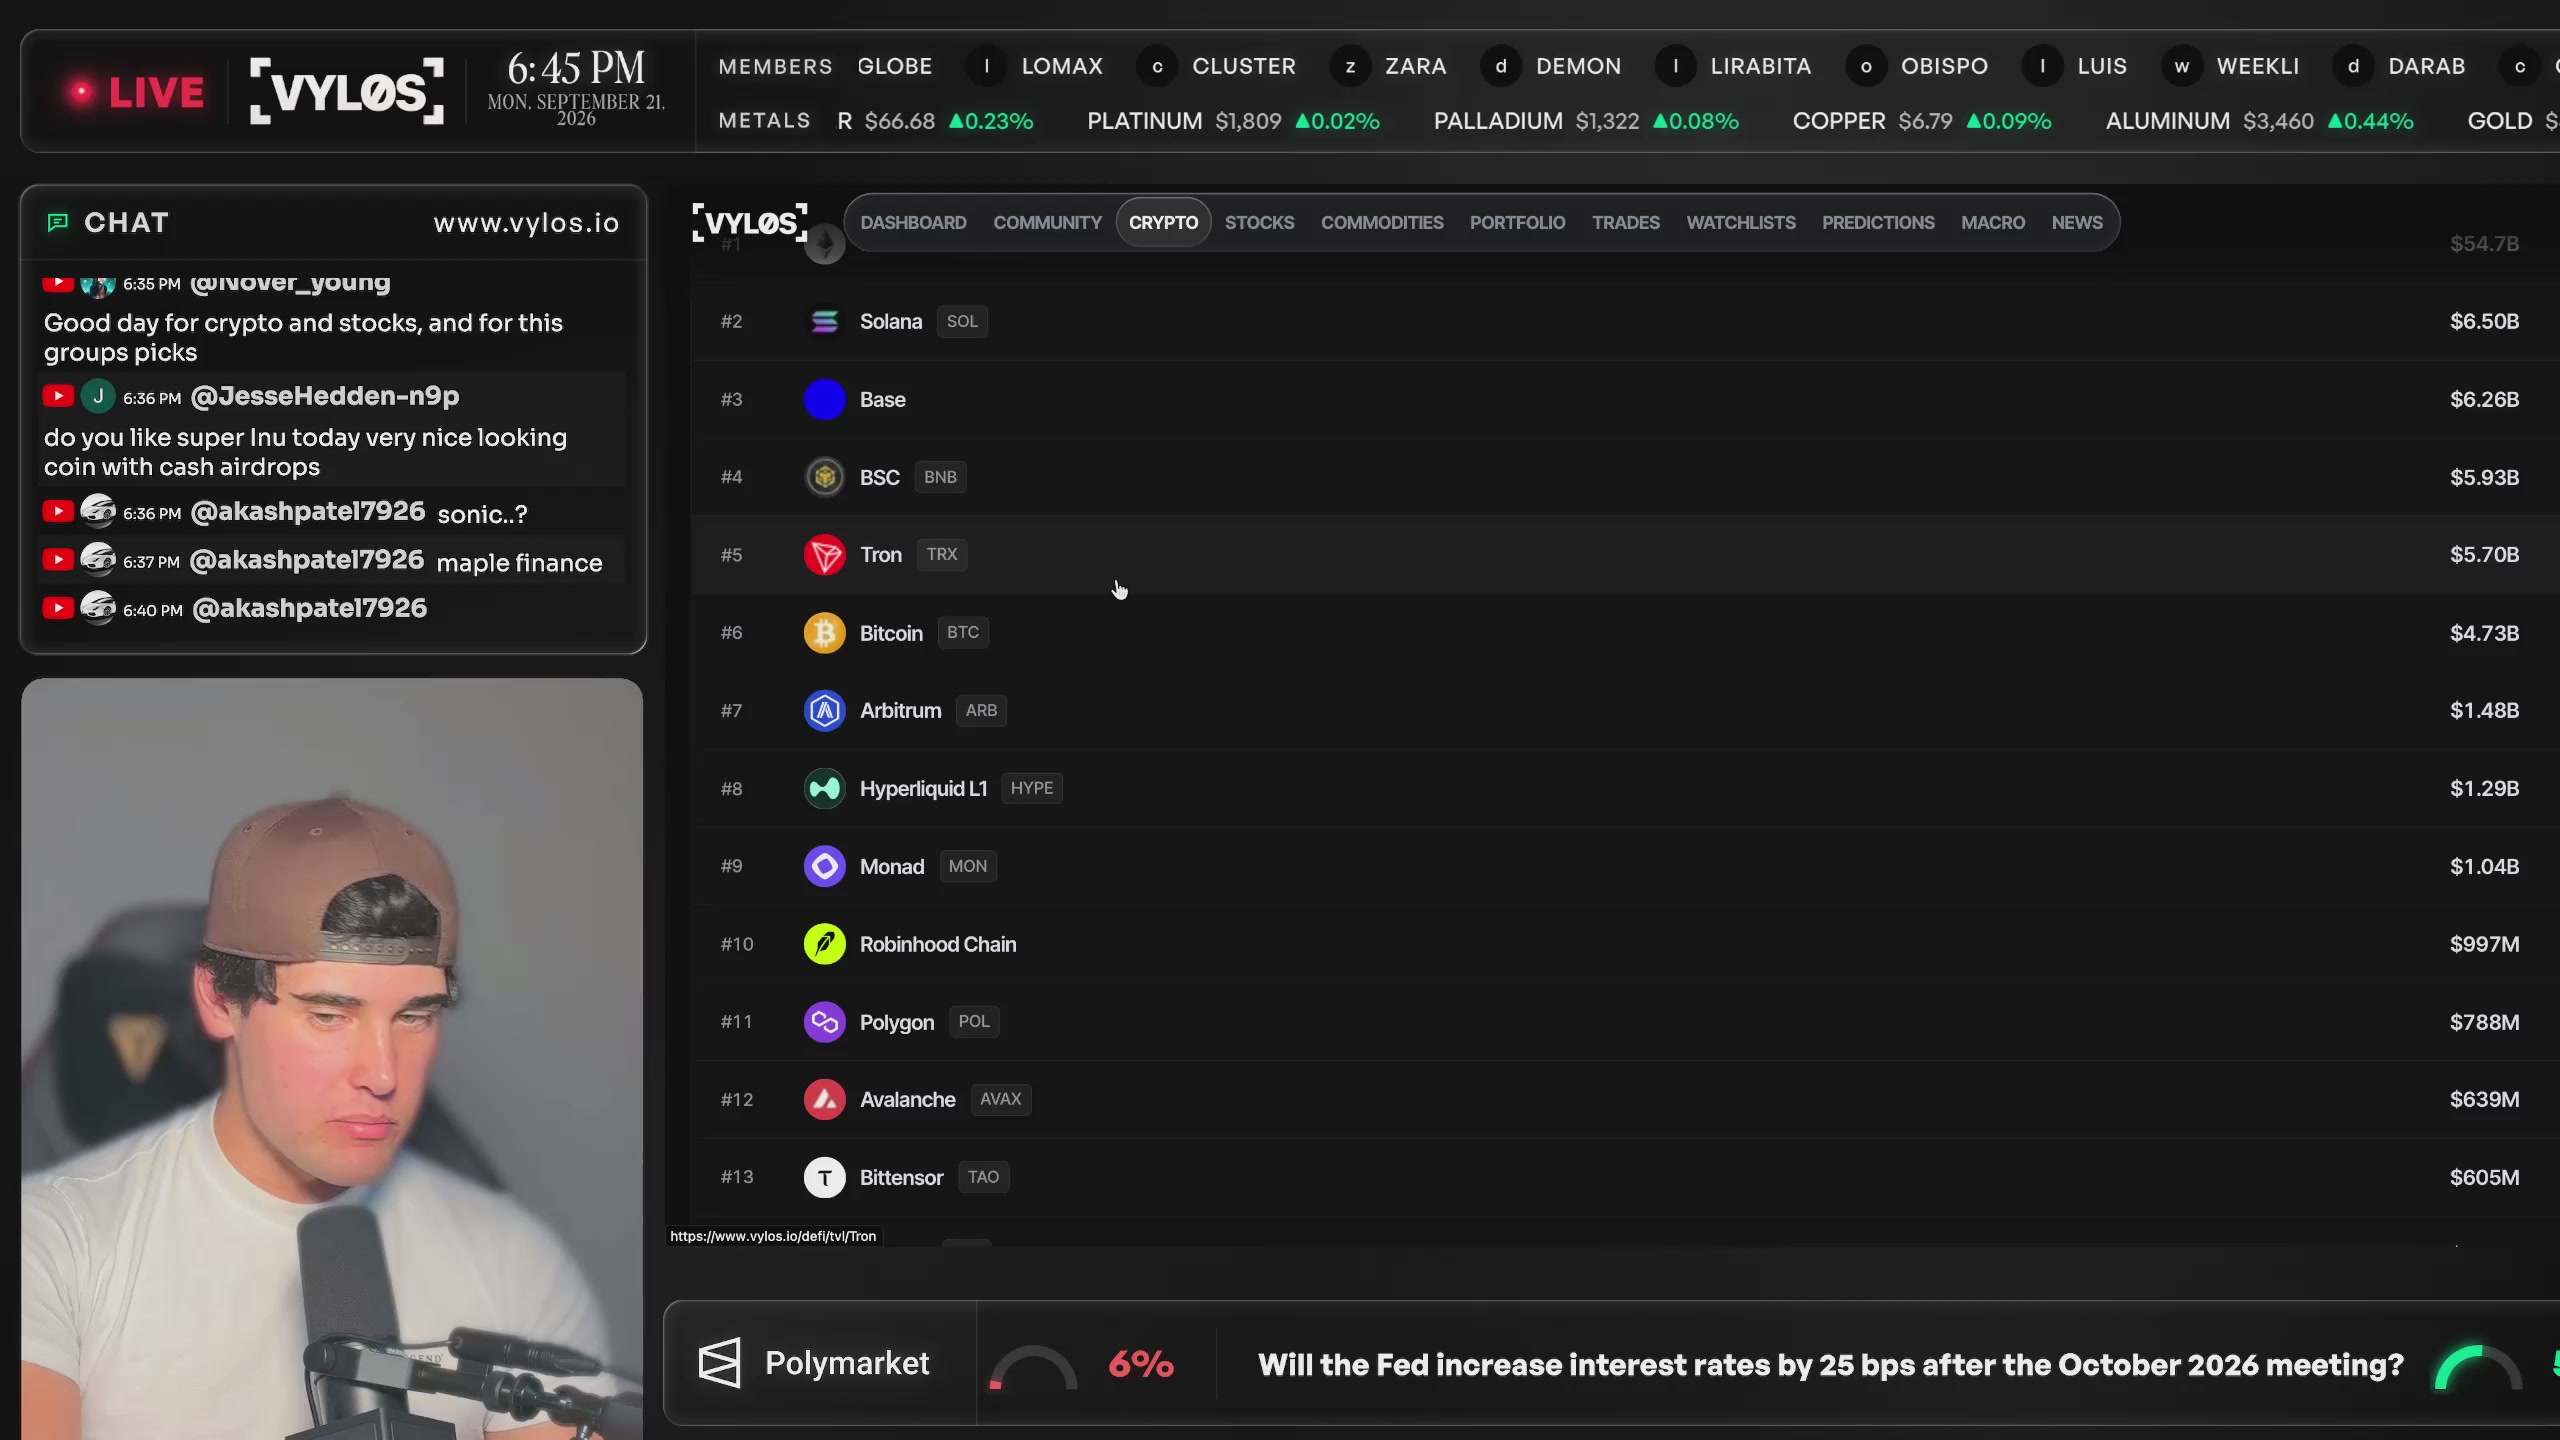Image resolution: width=2560 pixels, height=1440 pixels.
Task: Click the ALUMINUM $3,460 ticker entry
Action: coord(2259,121)
